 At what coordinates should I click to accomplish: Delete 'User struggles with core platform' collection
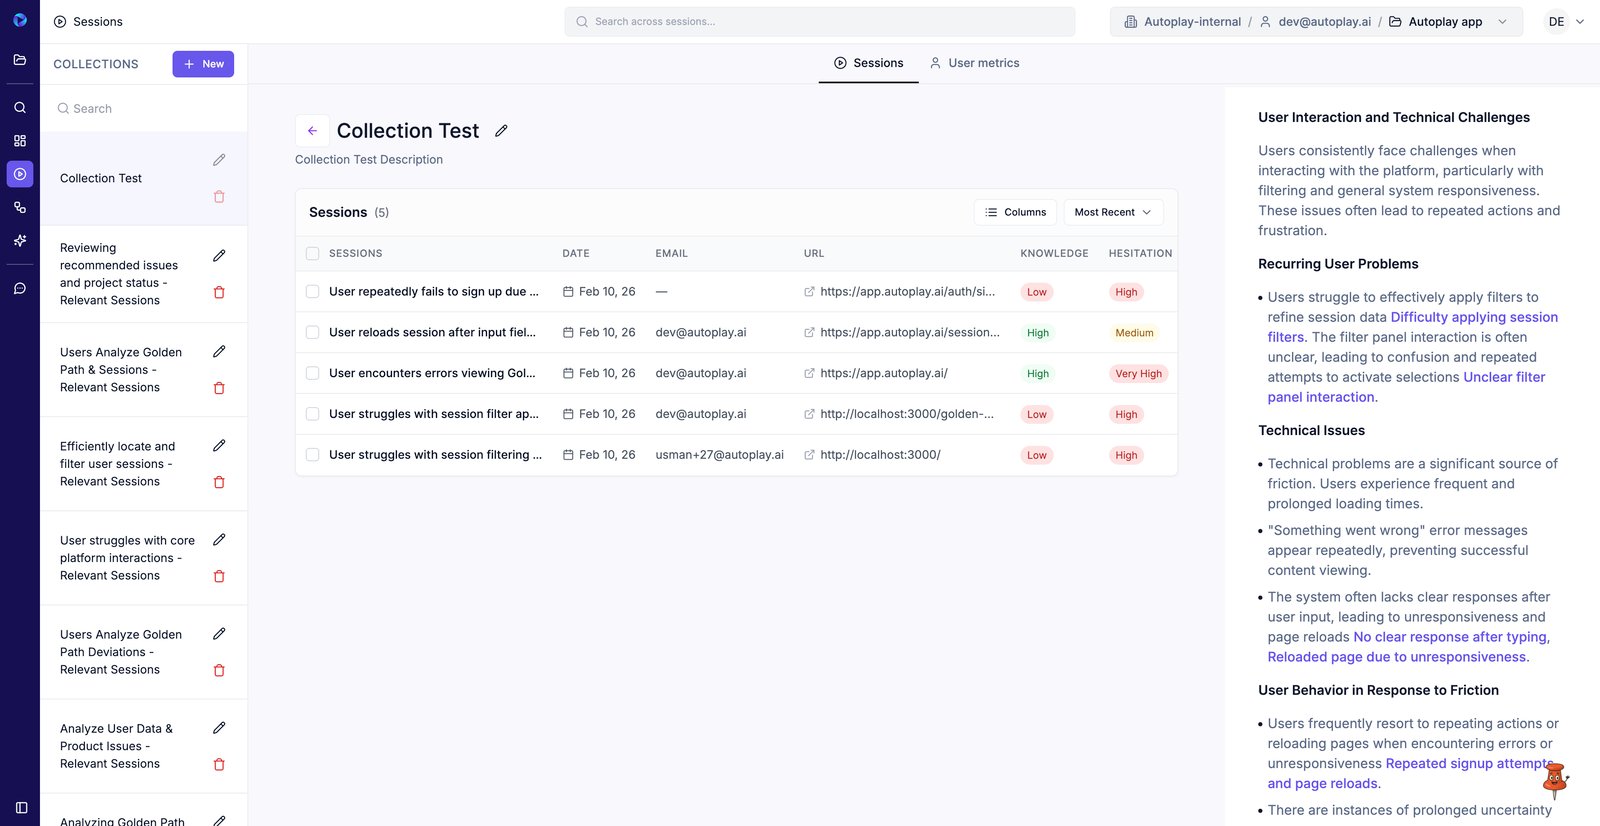click(219, 576)
